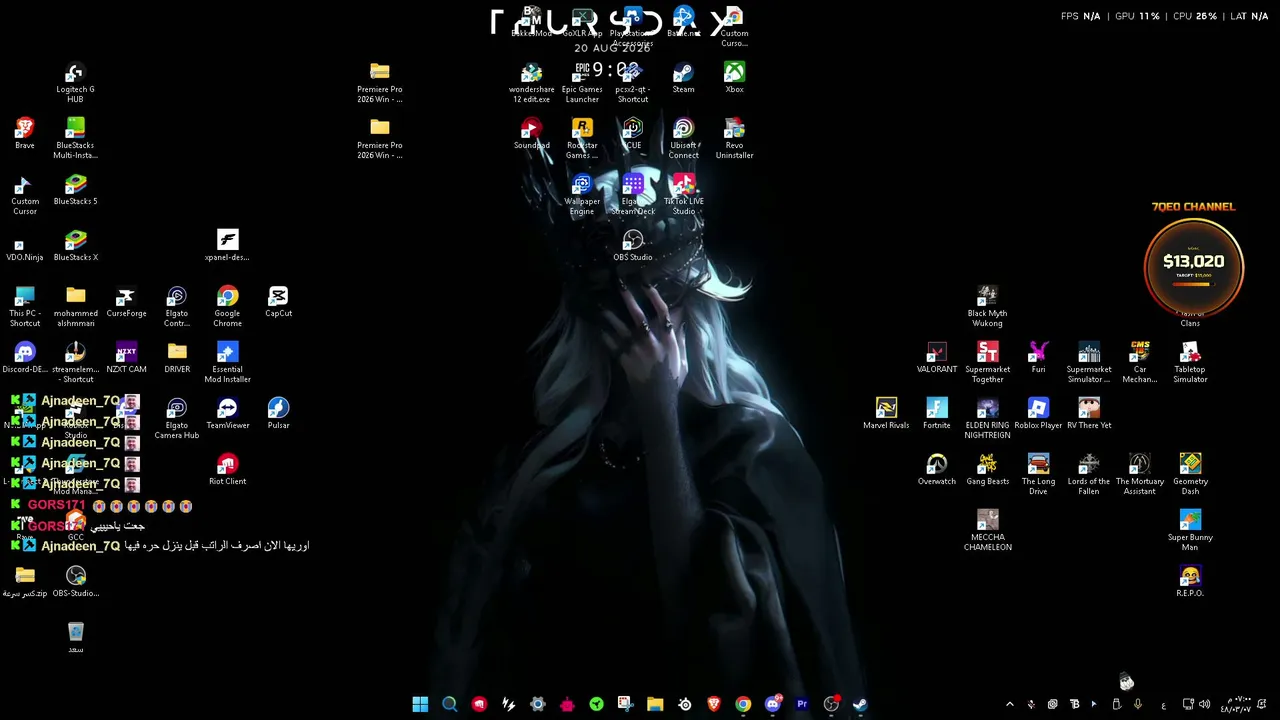1280x720 pixels.
Task: Select the Lords of the Fallen icon
Action: (x=1089, y=475)
